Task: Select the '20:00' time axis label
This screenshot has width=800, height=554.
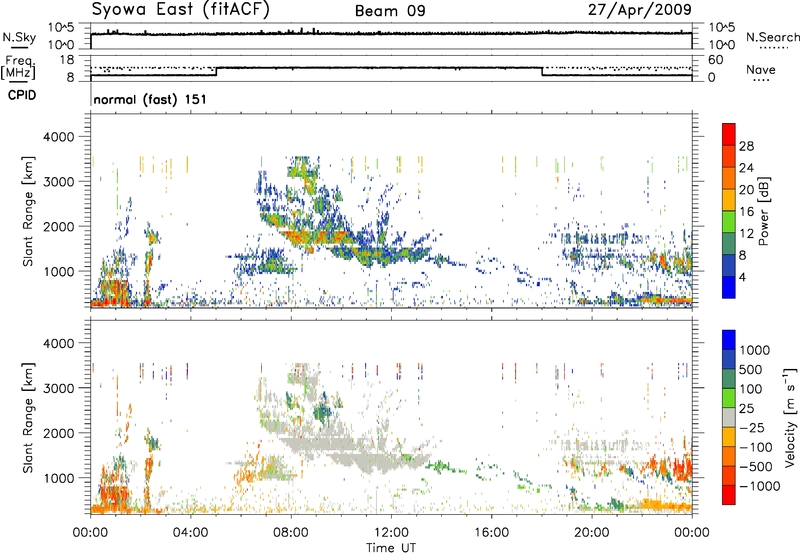Action: click(592, 533)
